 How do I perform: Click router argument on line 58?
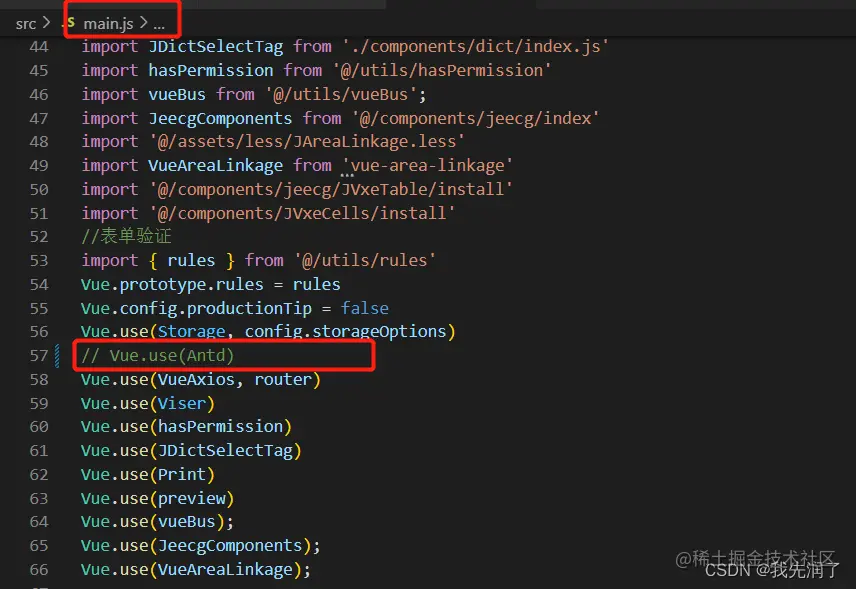pos(283,380)
